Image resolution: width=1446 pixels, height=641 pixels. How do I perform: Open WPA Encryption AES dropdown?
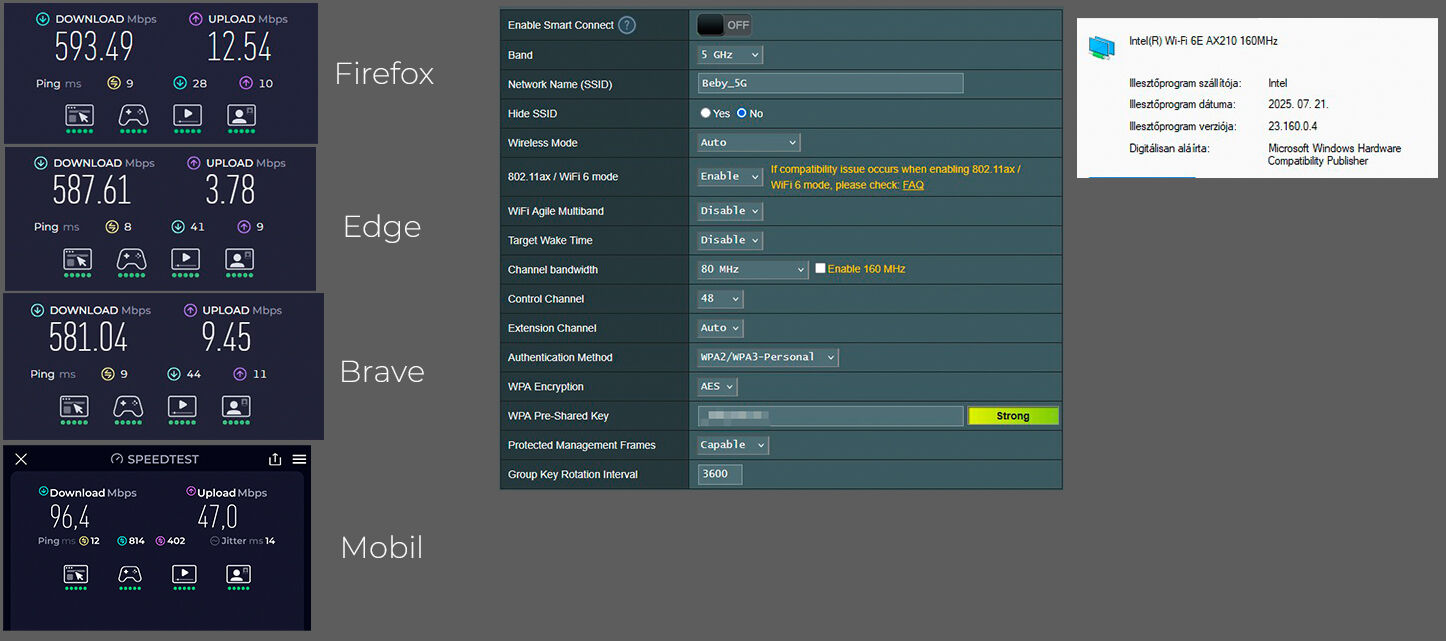(717, 386)
